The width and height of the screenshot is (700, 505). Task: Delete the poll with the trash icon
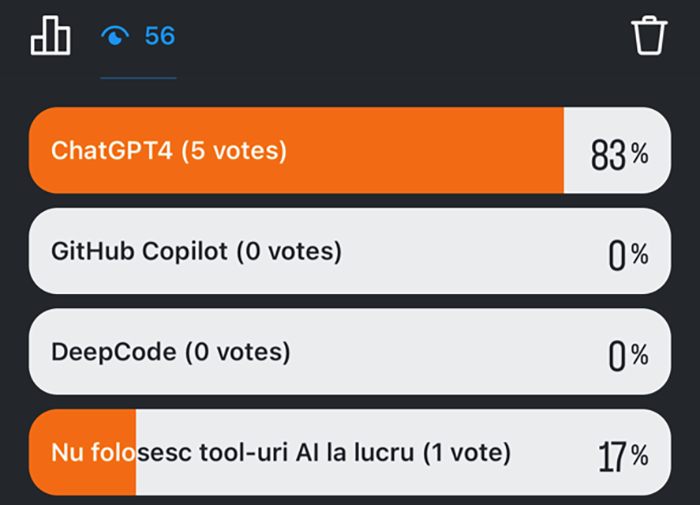(x=648, y=37)
